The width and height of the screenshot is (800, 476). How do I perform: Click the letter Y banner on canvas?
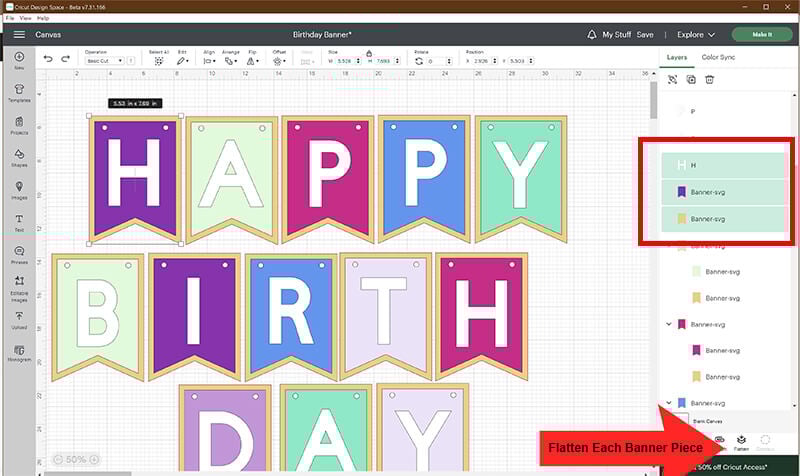521,180
